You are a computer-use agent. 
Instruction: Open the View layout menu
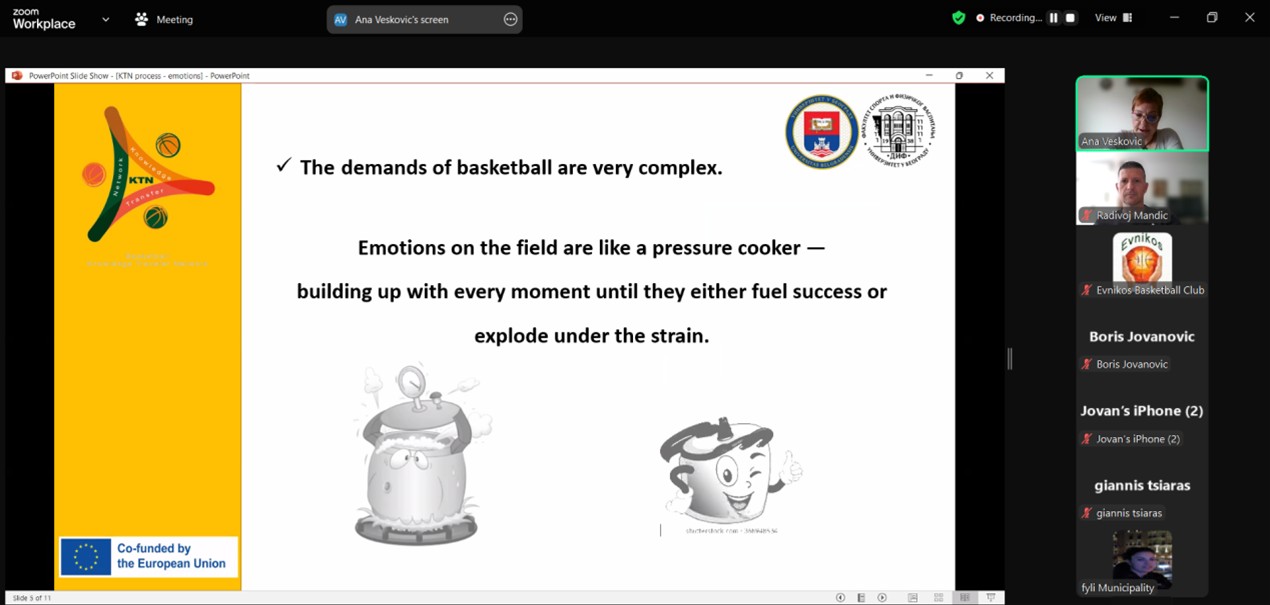pos(1113,18)
